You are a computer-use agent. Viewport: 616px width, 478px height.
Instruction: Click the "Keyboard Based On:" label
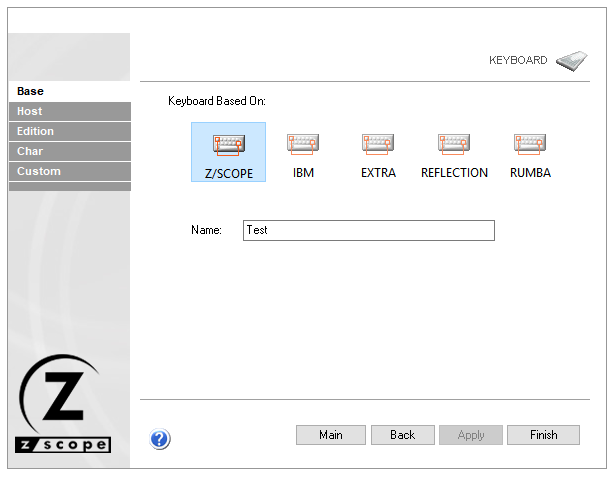(217, 101)
